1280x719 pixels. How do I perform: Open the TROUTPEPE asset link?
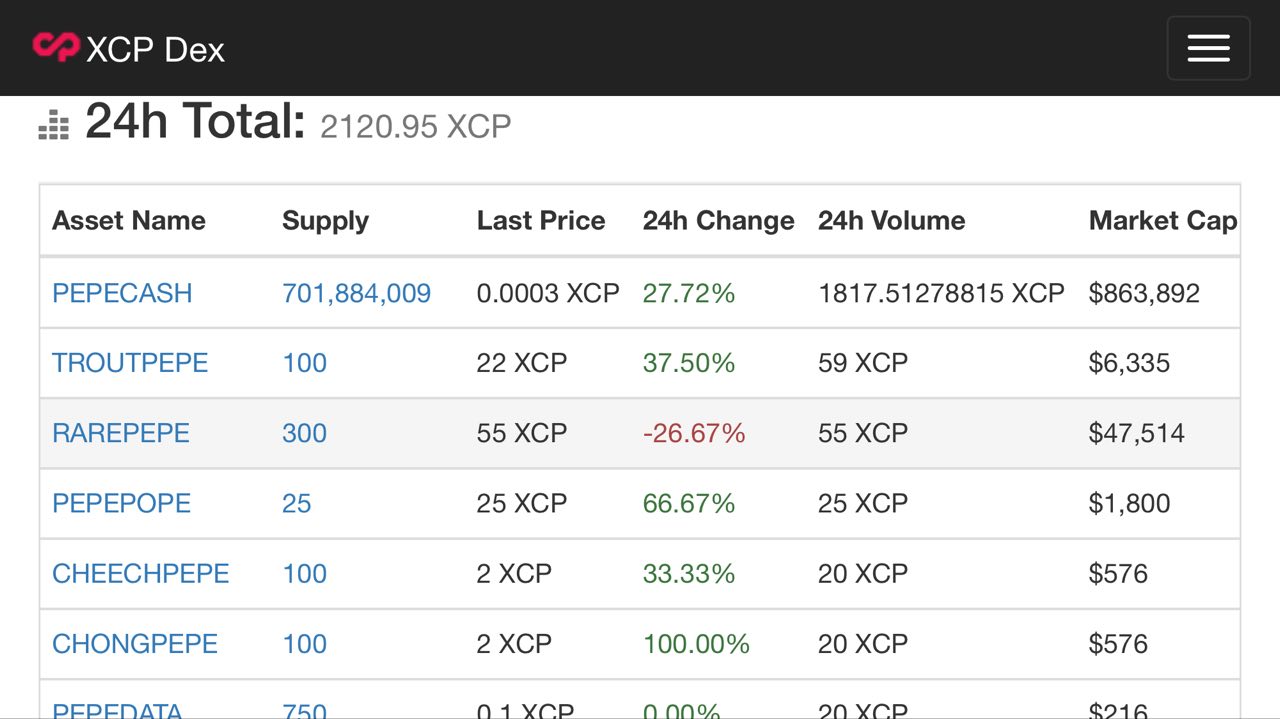(130, 363)
